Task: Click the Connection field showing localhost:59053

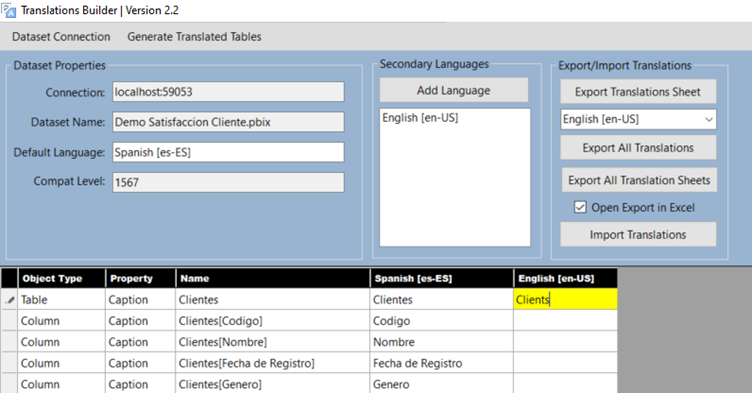Action: 228,92
